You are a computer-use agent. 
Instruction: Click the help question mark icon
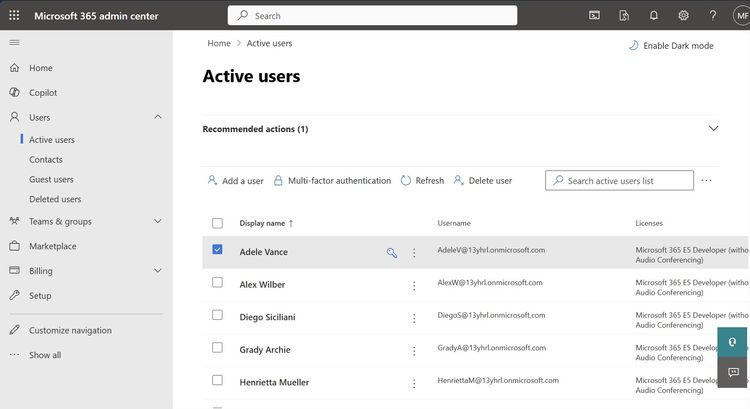click(x=713, y=15)
